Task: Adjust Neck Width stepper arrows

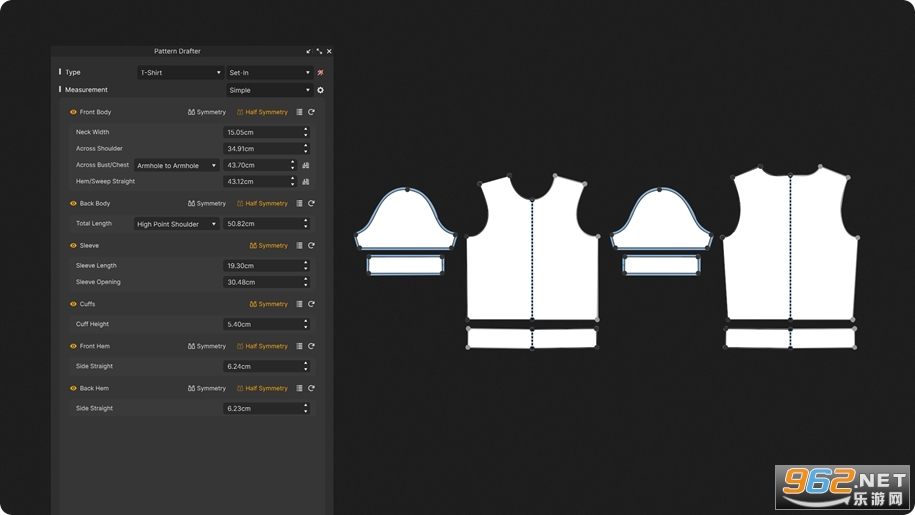Action: (306, 132)
